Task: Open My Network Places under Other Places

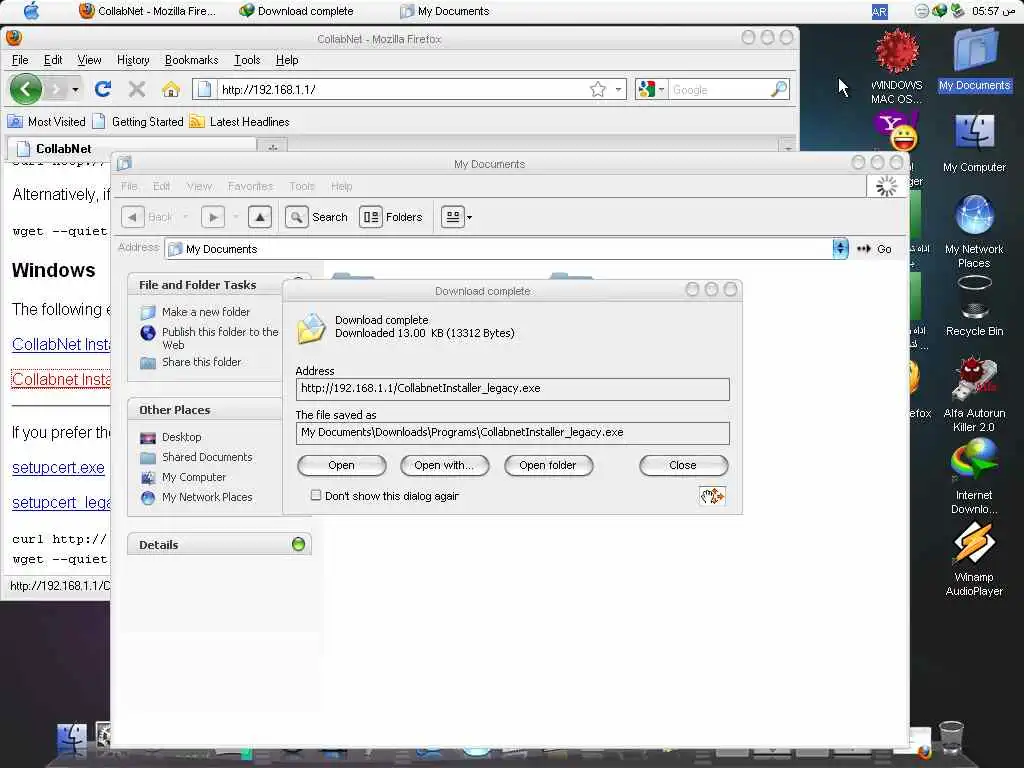Action: tap(207, 497)
